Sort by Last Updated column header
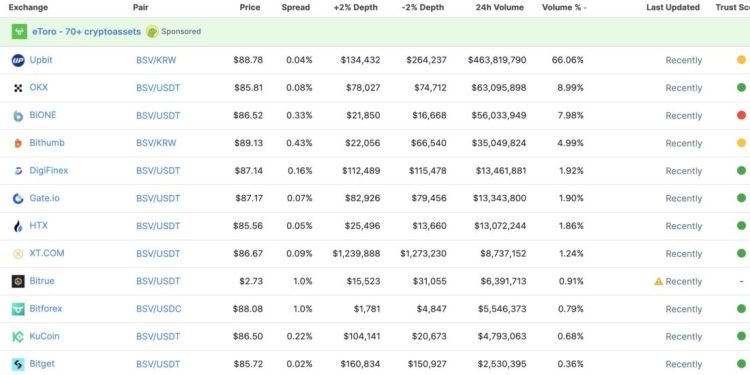Image resolution: width=750 pixels, height=375 pixels. 673,7
